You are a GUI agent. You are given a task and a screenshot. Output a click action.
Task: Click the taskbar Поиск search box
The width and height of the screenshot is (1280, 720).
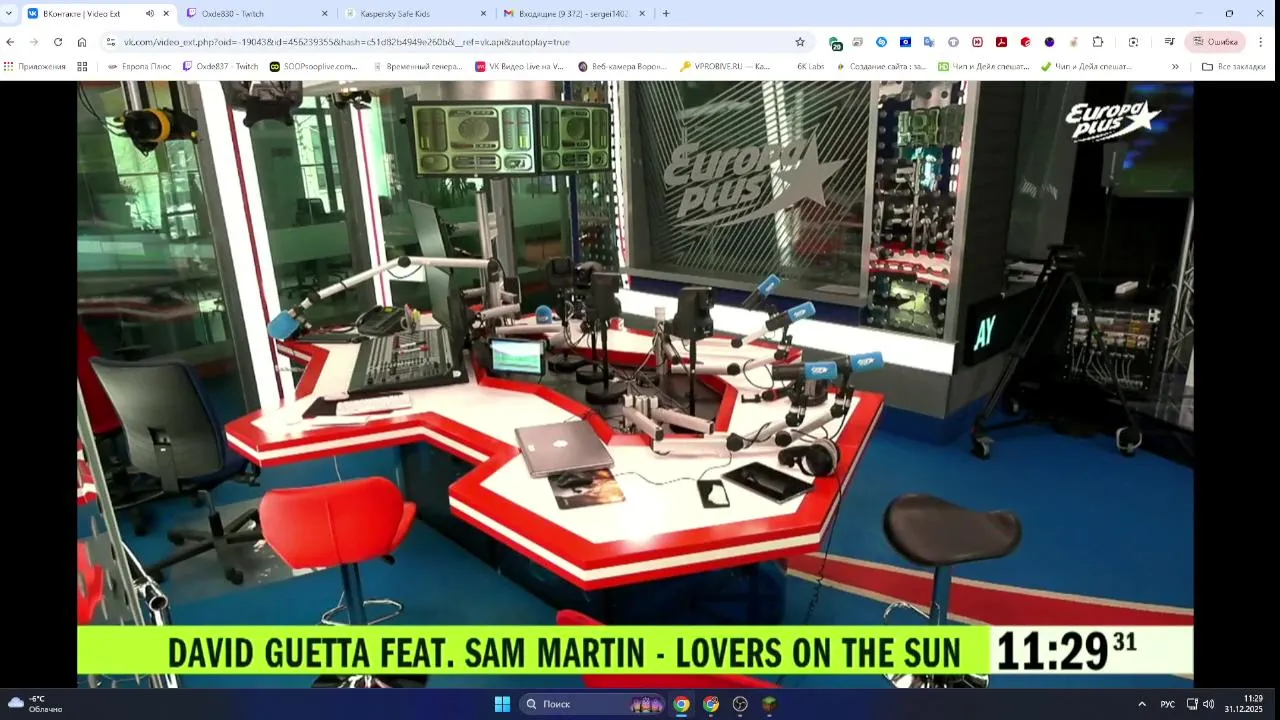pyautogui.click(x=594, y=704)
